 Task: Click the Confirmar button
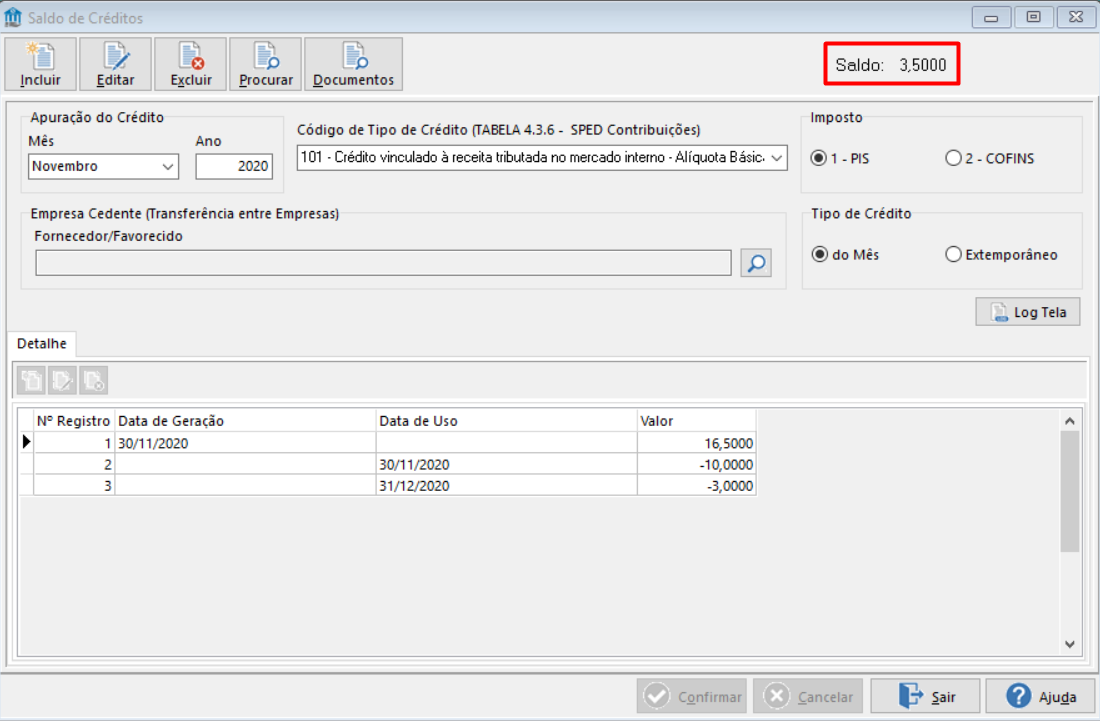coord(692,696)
